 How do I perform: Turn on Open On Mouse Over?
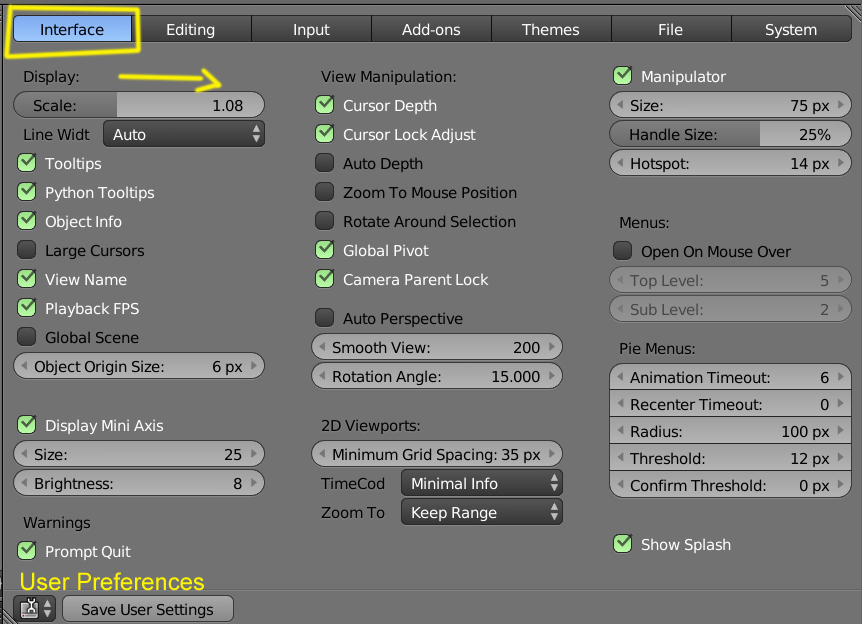[x=623, y=252]
